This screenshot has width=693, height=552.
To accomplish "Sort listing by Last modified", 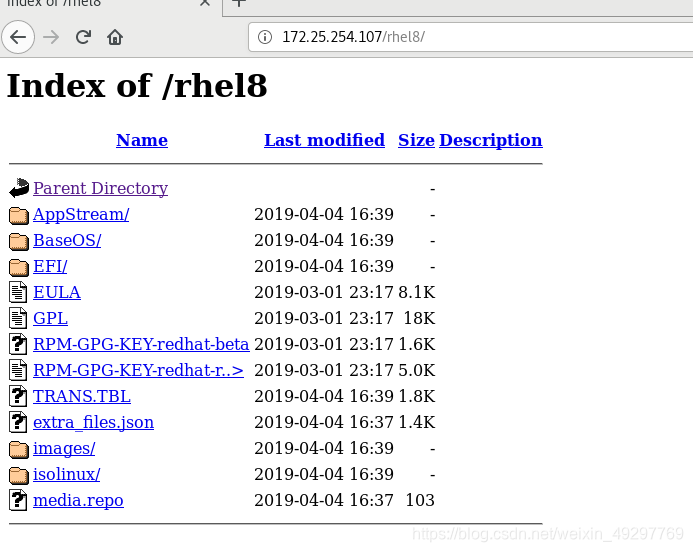I will [x=324, y=140].
